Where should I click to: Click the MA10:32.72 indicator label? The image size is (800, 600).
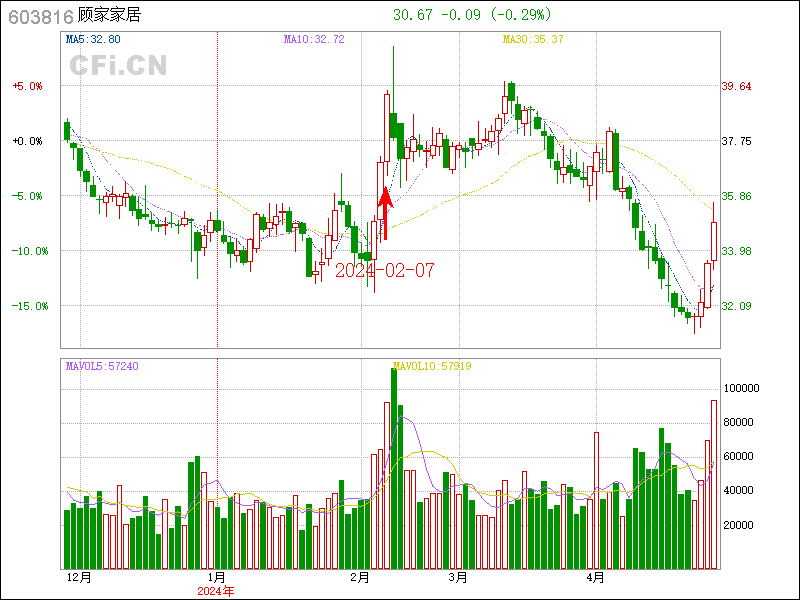point(314,39)
